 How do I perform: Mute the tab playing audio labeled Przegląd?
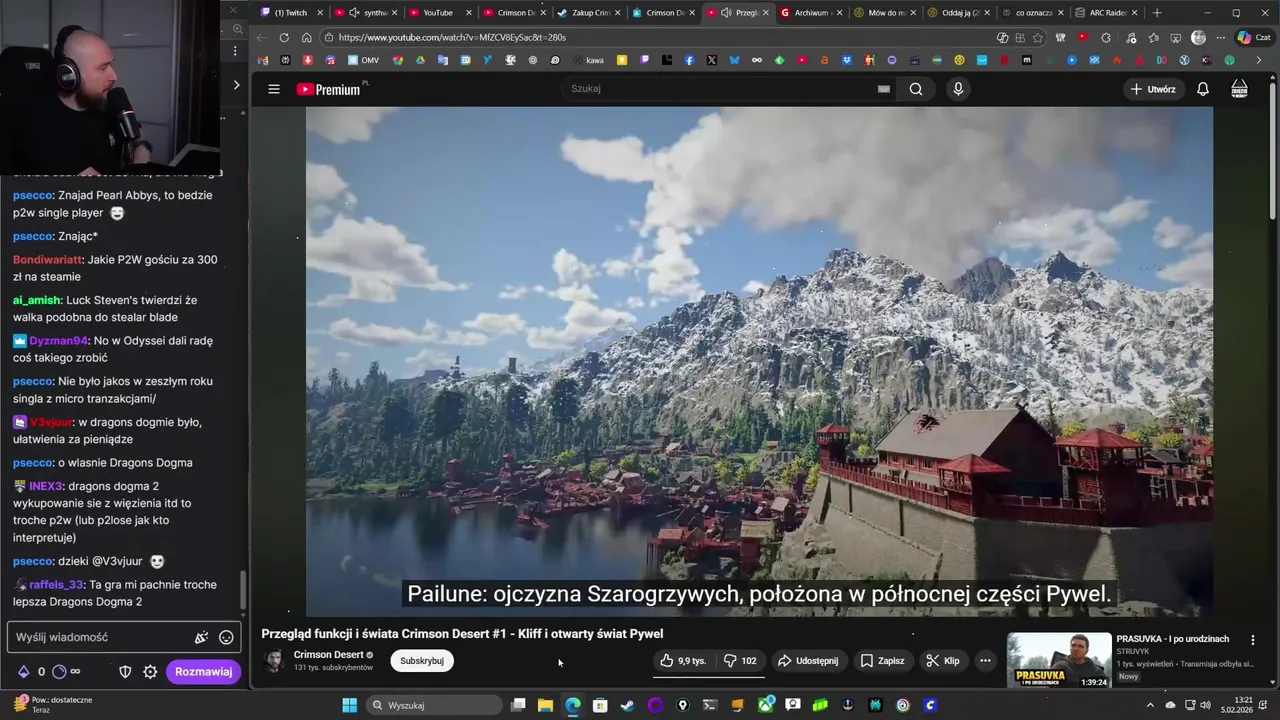tap(726, 13)
